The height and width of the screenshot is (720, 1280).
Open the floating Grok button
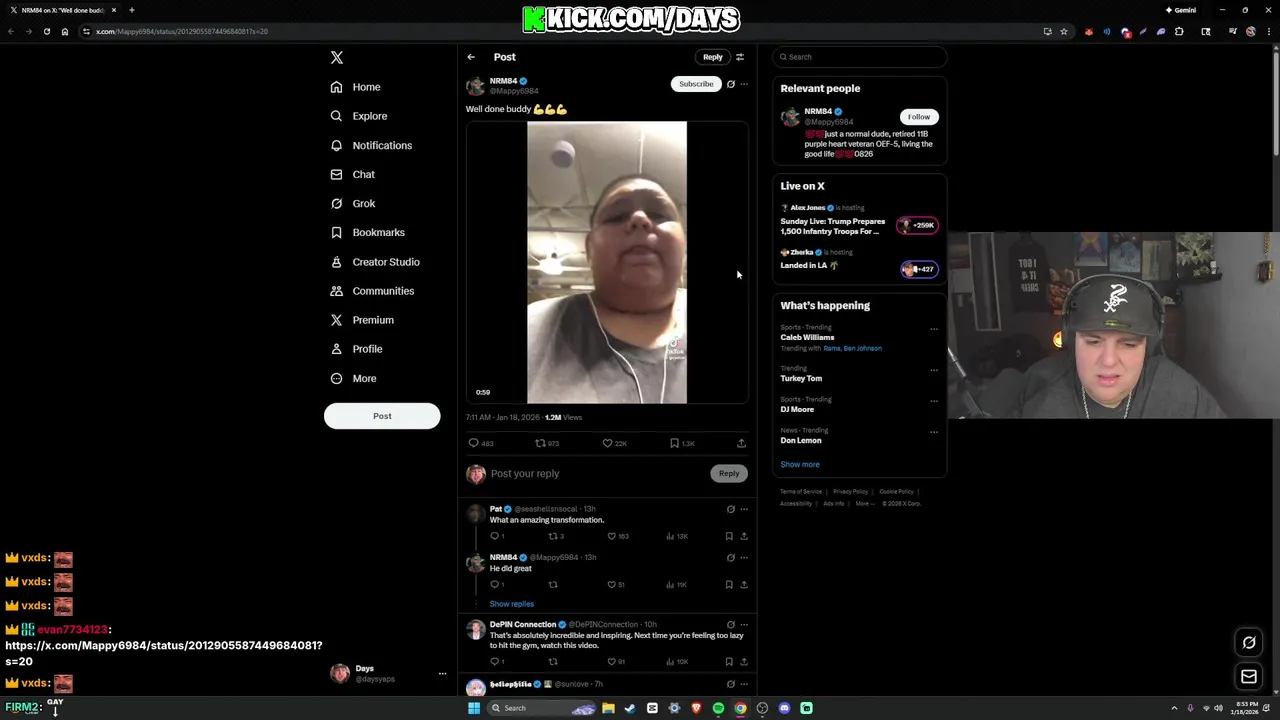1249,643
